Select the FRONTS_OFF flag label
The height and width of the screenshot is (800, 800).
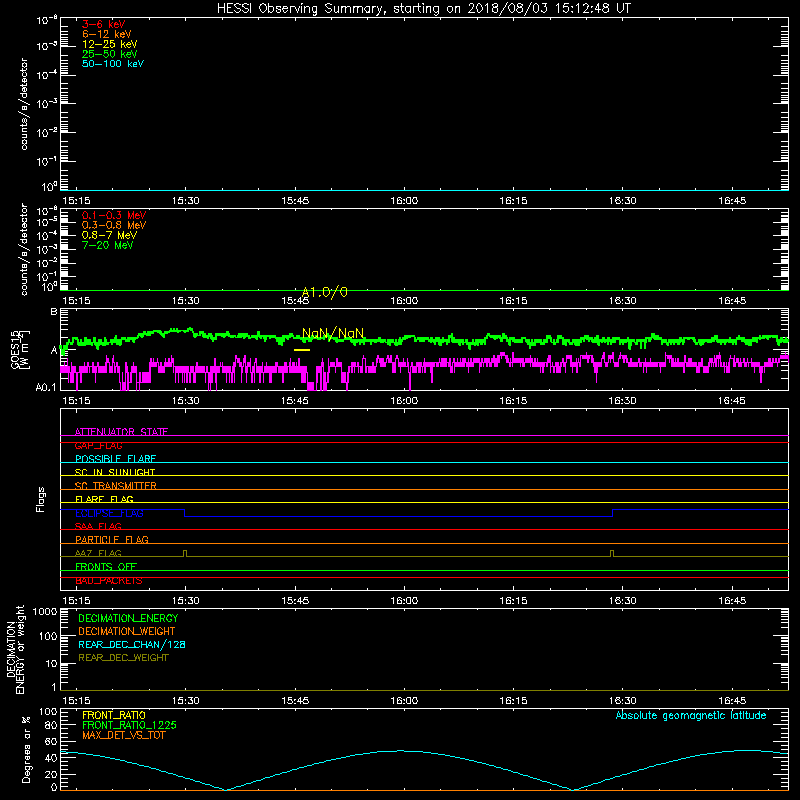106,567
